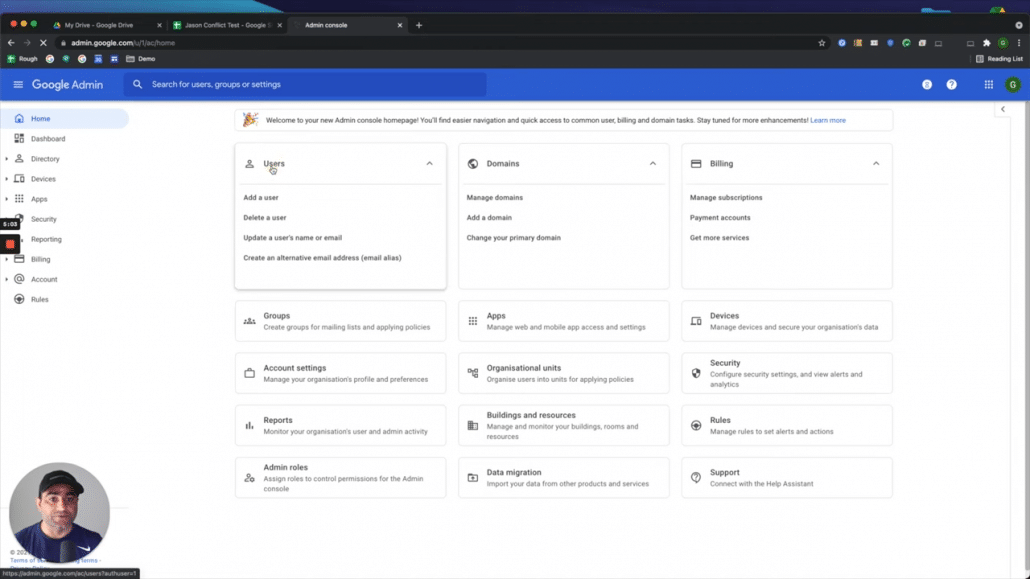Expand the Account sidebar arrow

7,279
